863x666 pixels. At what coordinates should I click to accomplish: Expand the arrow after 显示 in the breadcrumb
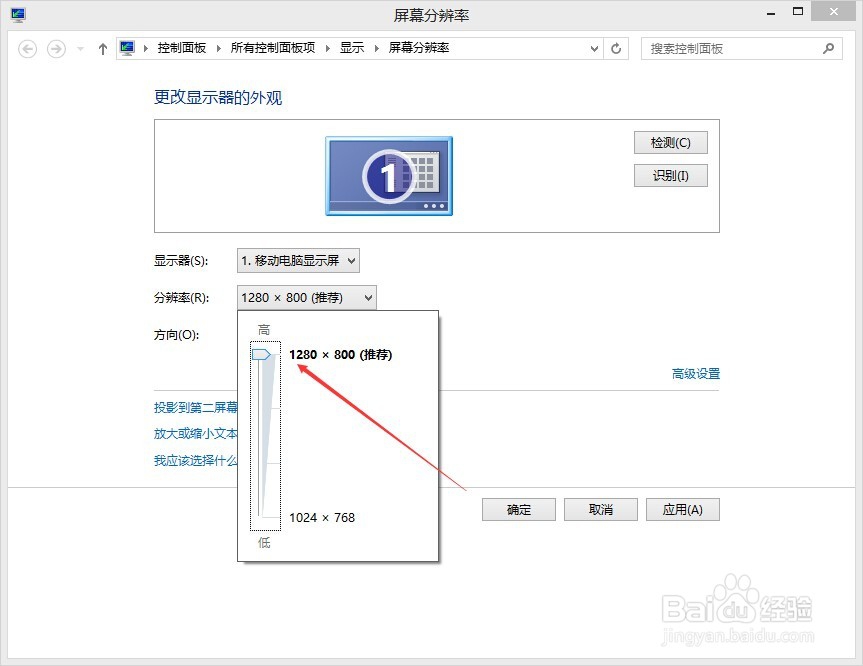pos(376,48)
